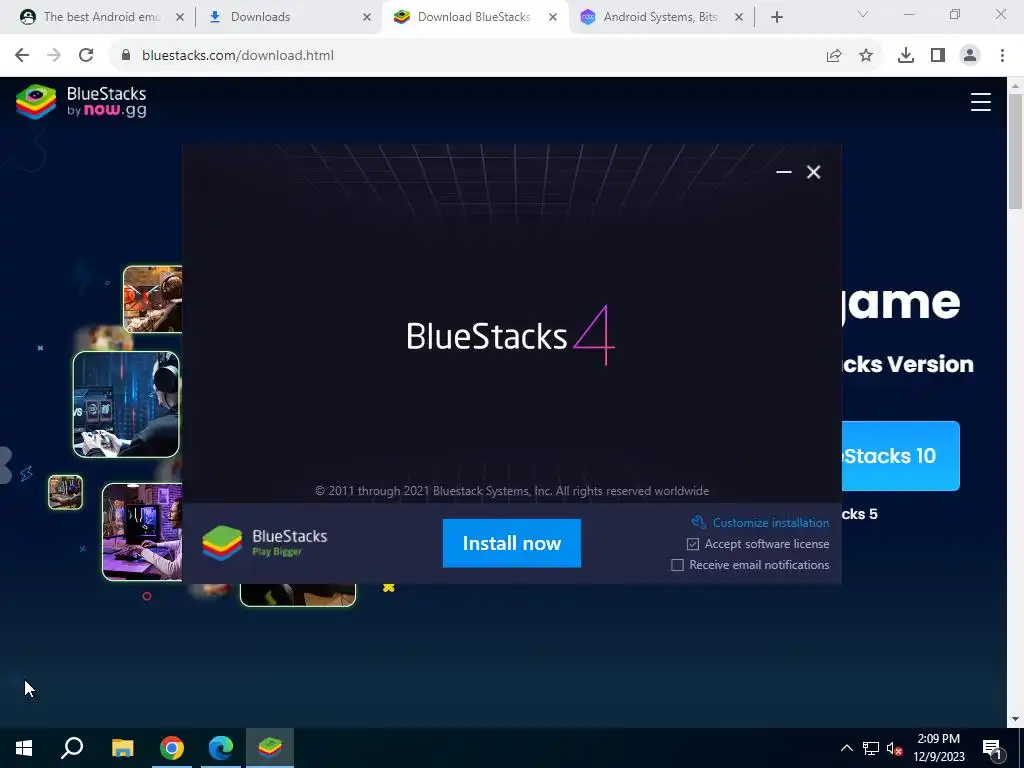
Task: Close the Download BlueStacks tab
Action: (552, 17)
